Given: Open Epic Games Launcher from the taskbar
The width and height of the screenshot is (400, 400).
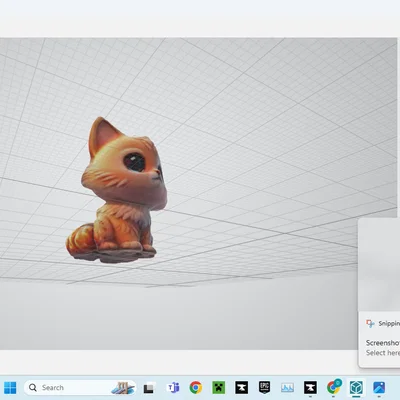Looking at the screenshot, I should tap(264, 388).
